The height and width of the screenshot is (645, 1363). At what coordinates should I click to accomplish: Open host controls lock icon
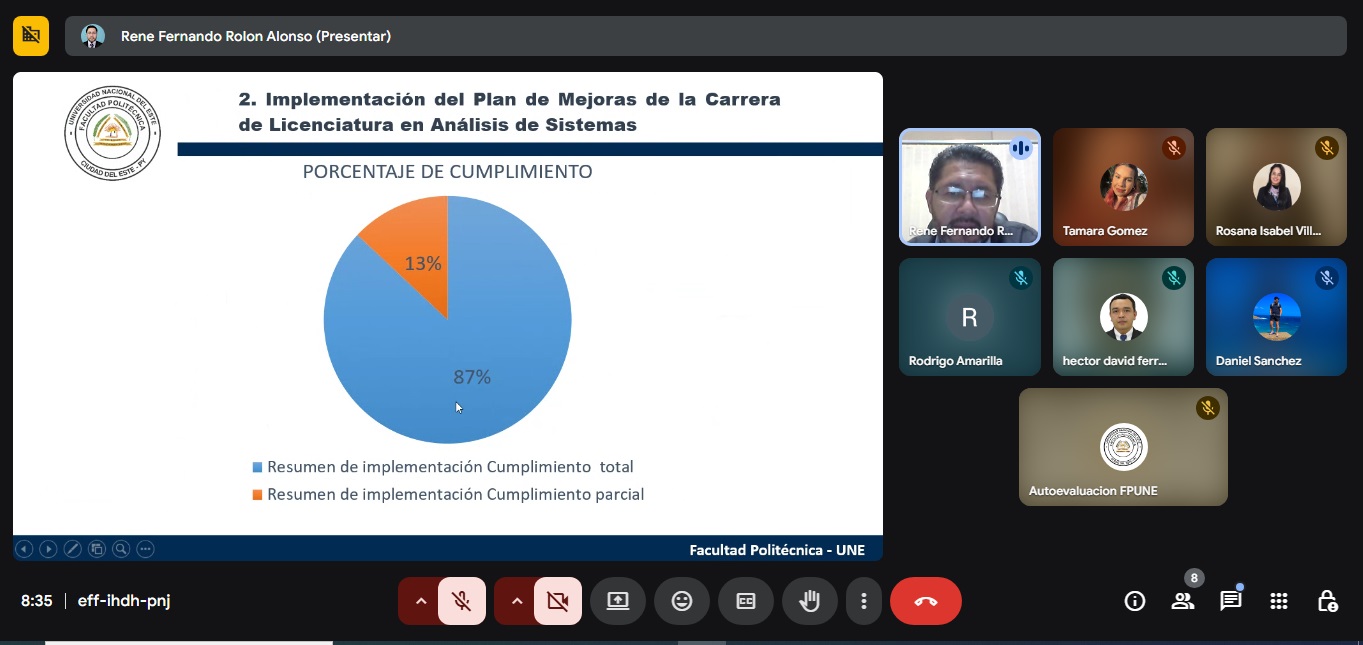tap(1327, 601)
